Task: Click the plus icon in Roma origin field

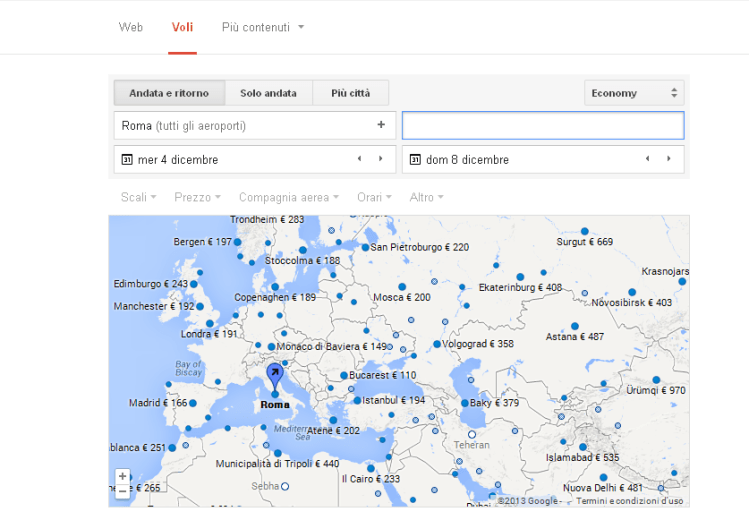Action: click(380, 125)
